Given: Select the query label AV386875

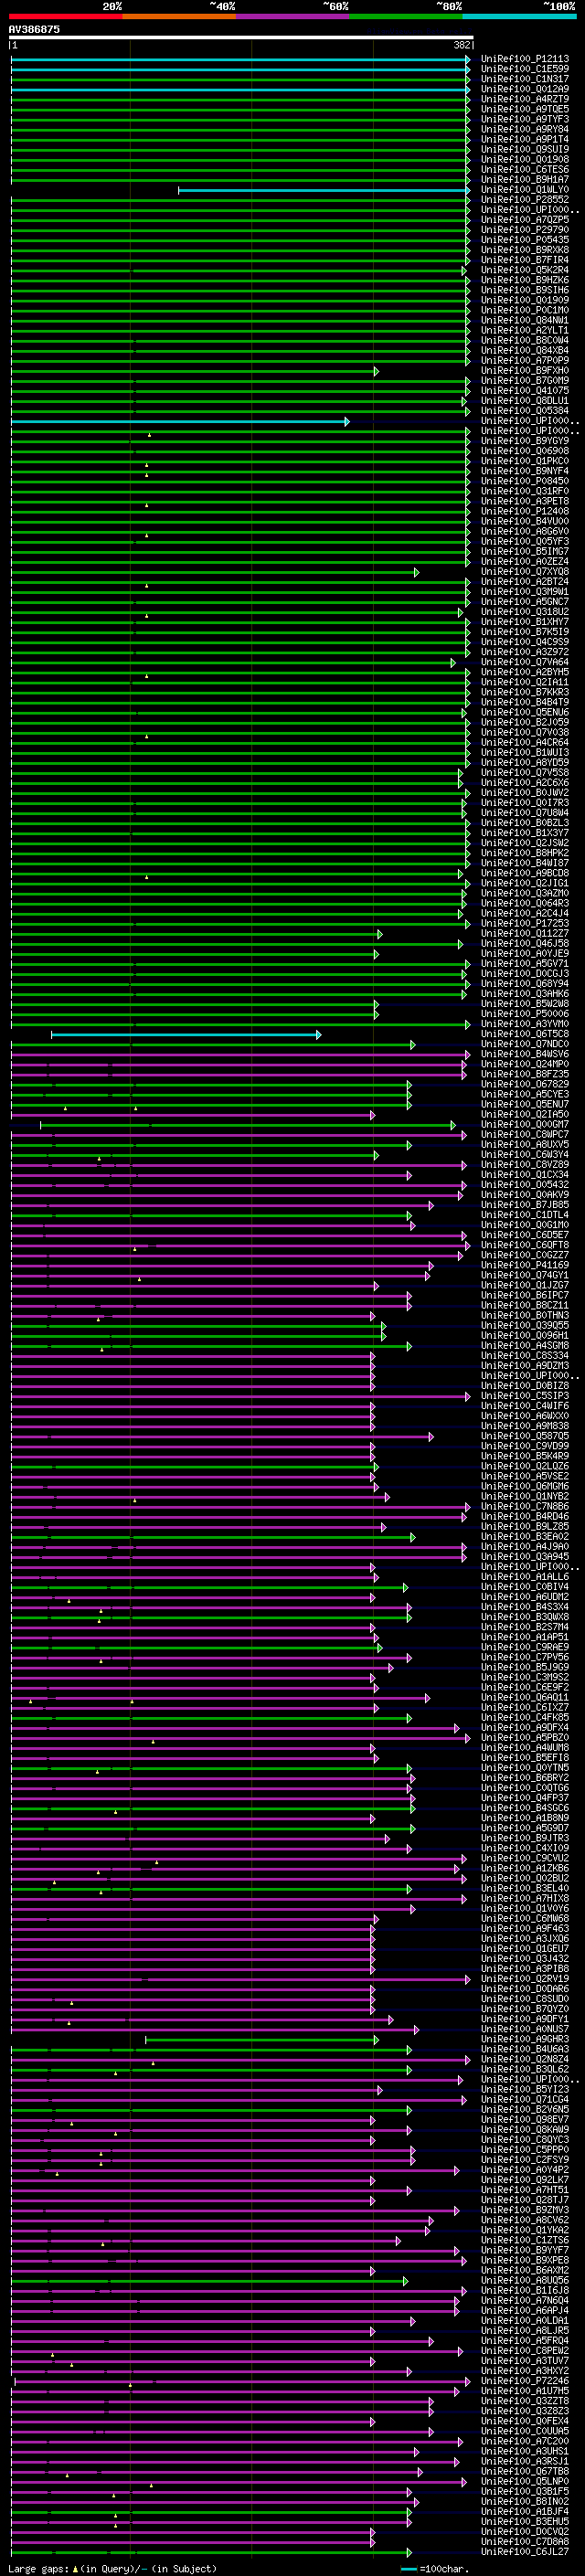Looking at the screenshot, I should pos(34,30).
